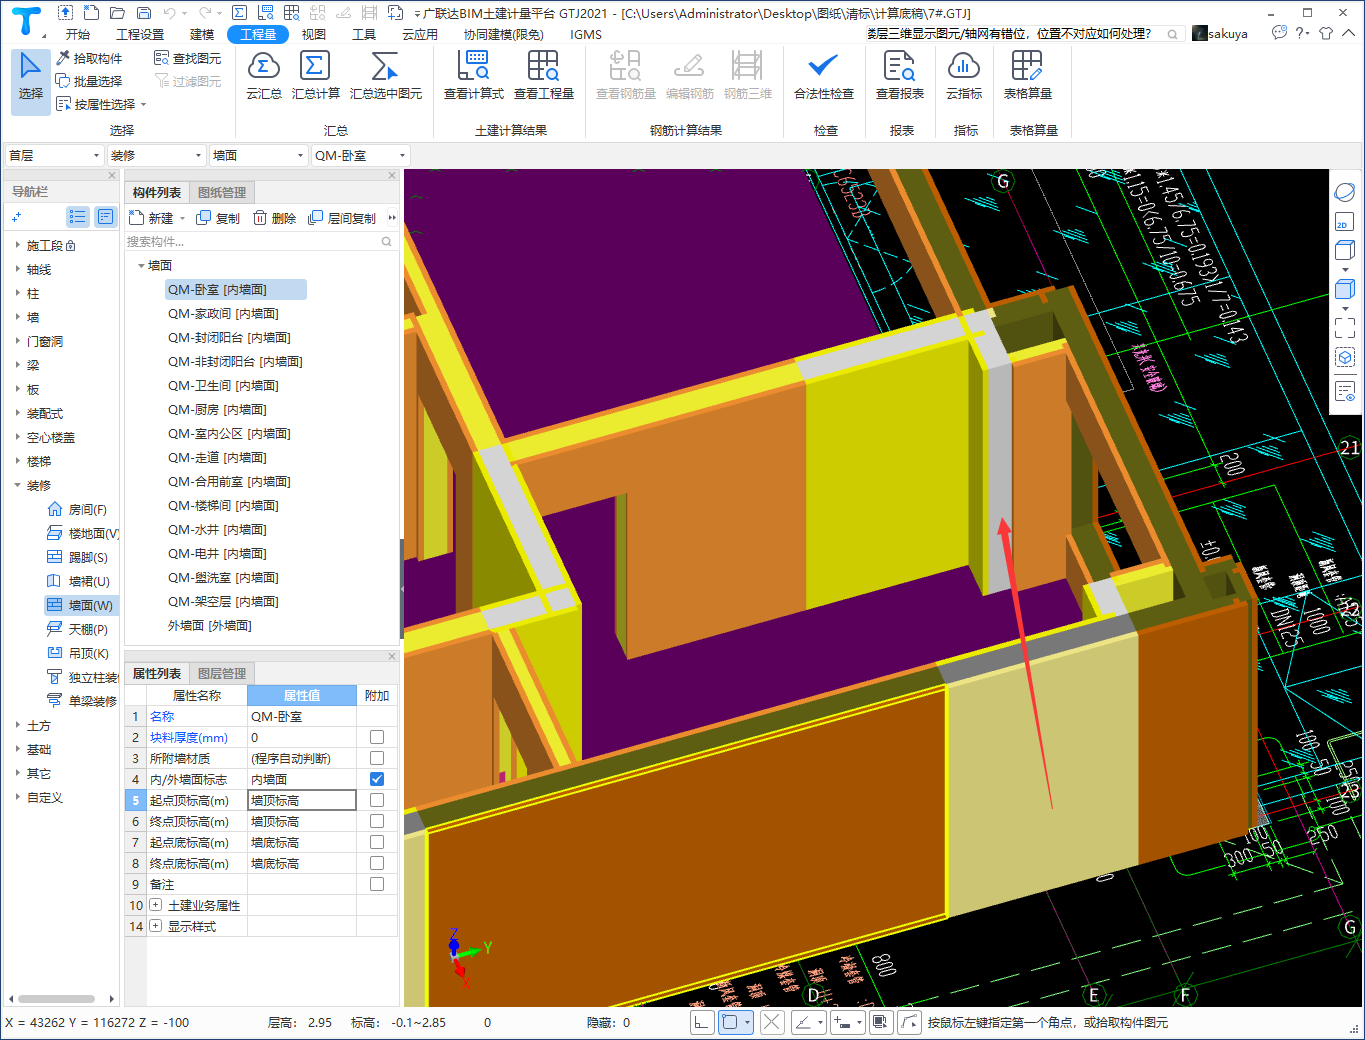This screenshot has height=1040, width=1365.
Task: Switch to 图纸管理 tab
Action: [222, 192]
